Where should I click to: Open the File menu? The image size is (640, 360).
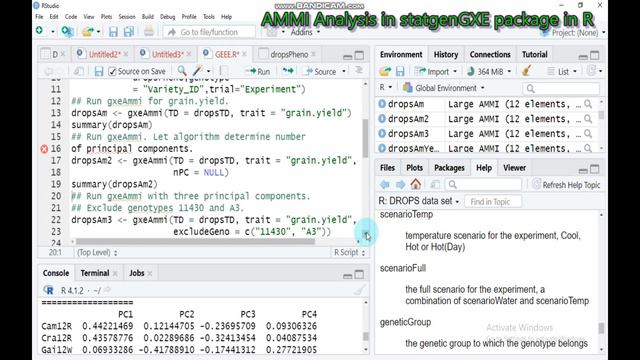(39, 17)
